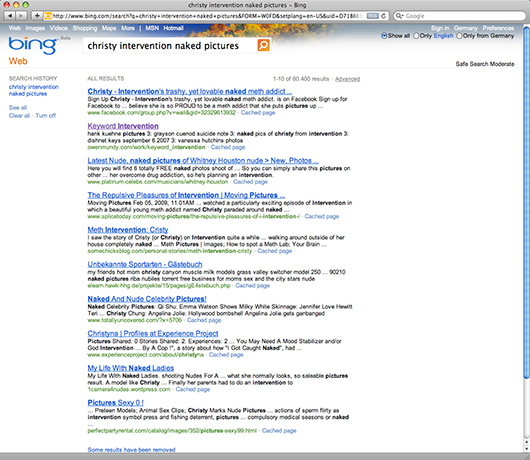Open Meth Intervention: Cristy result
This screenshot has height=460, width=530.
[128, 230]
